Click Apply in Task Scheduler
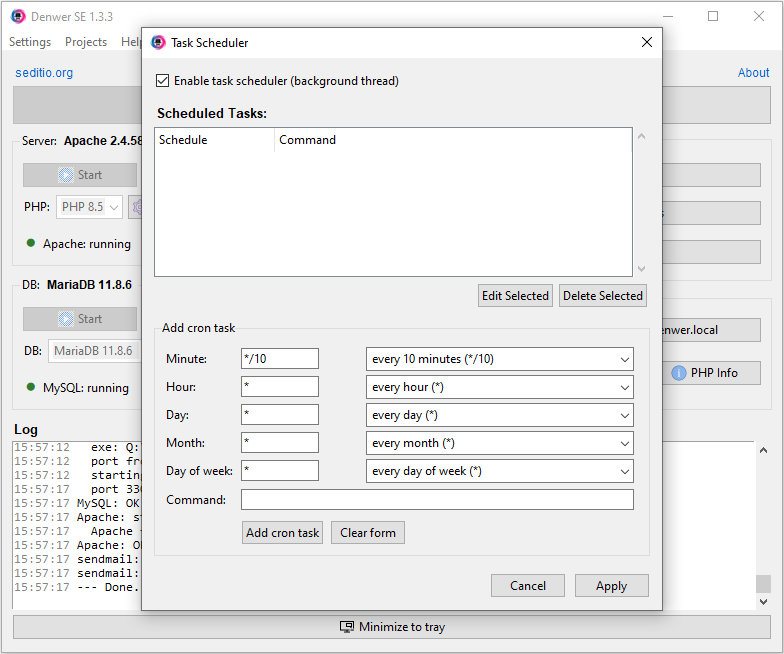This screenshot has width=784, height=654. click(x=612, y=586)
